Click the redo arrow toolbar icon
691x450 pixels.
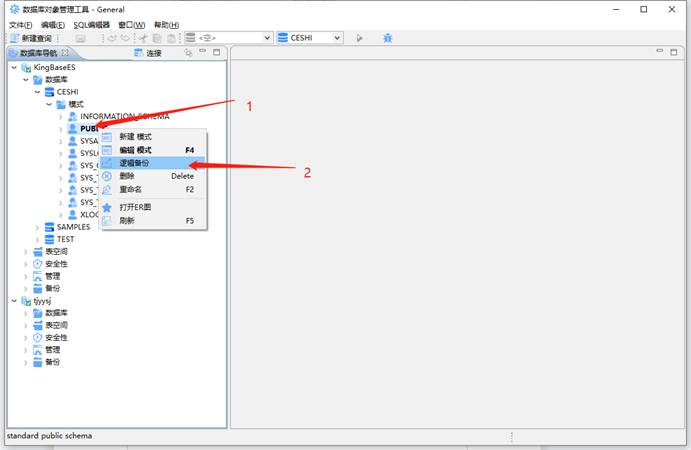(x=126, y=38)
